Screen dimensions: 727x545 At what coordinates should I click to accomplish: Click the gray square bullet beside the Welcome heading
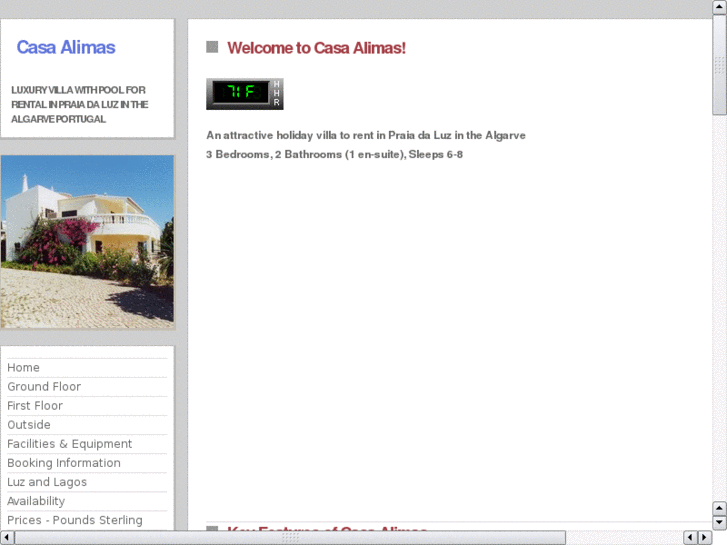click(212, 47)
